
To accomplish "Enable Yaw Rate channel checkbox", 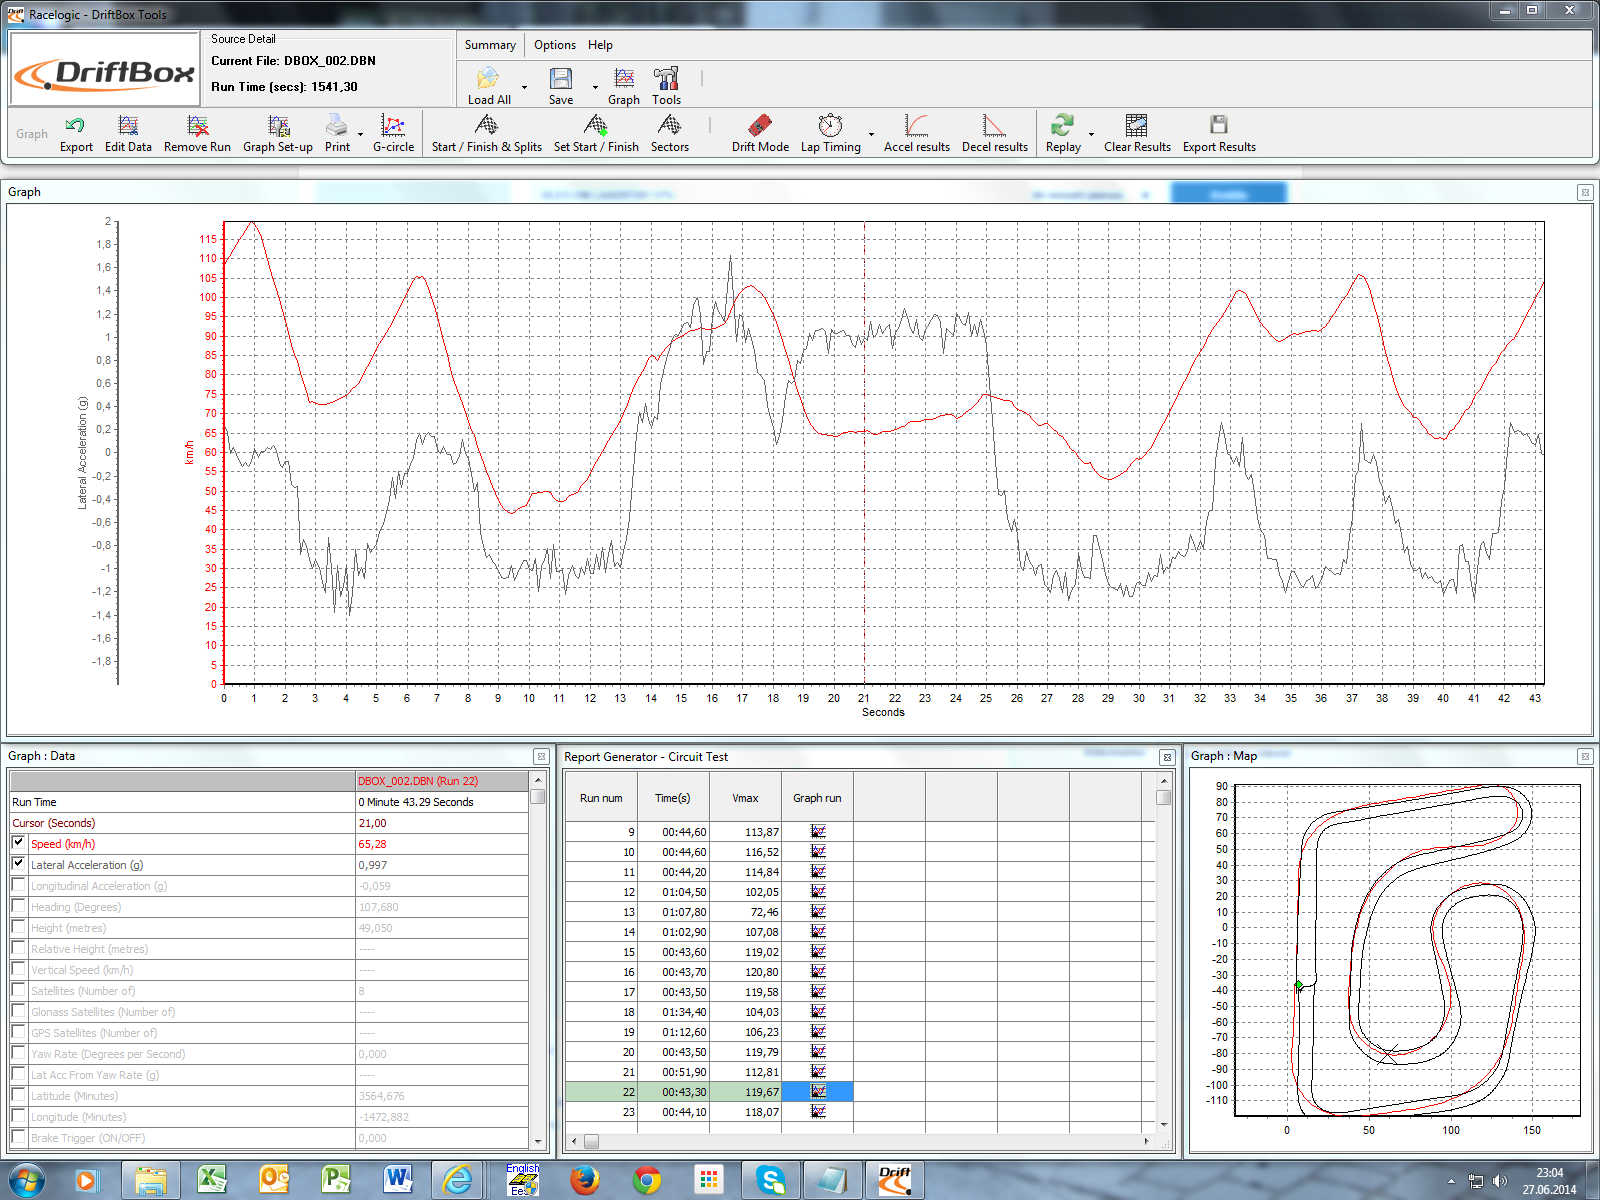I will pyautogui.click(x=19, y=1053).
